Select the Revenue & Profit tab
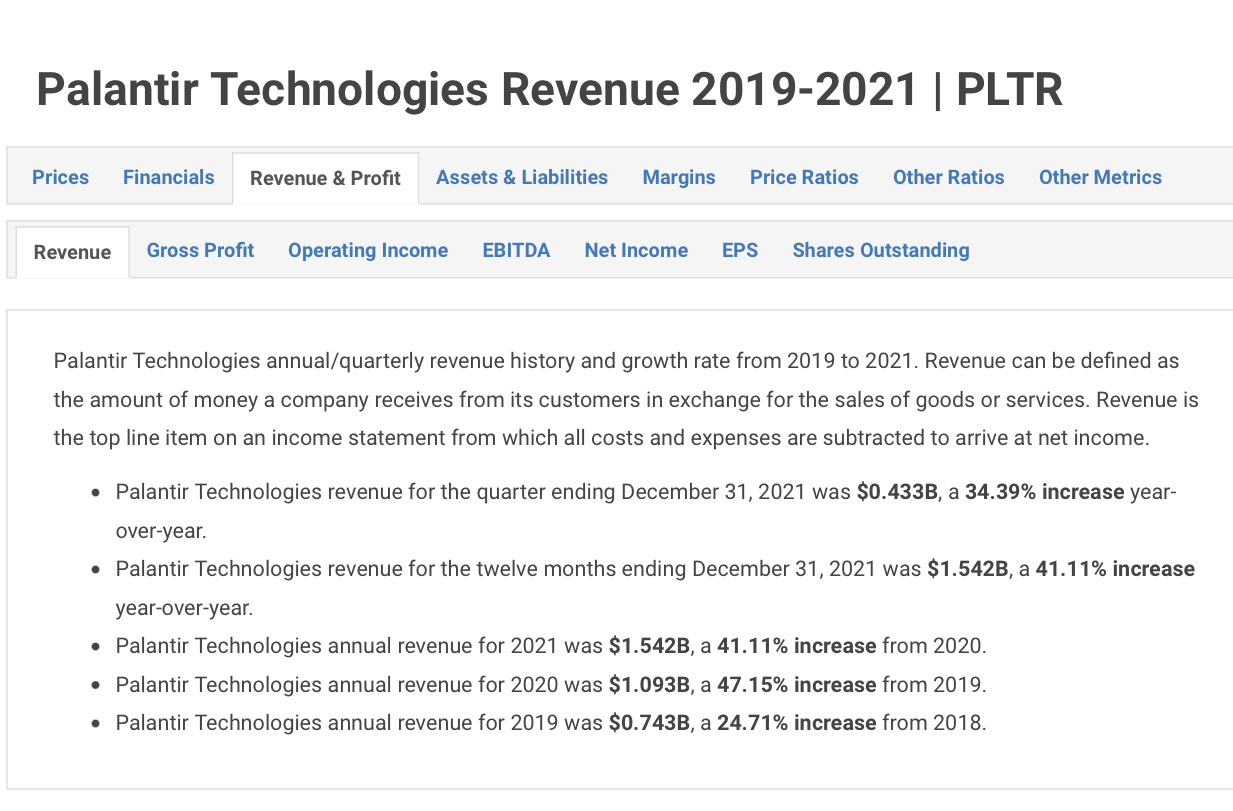 click(x=325, y=178)
